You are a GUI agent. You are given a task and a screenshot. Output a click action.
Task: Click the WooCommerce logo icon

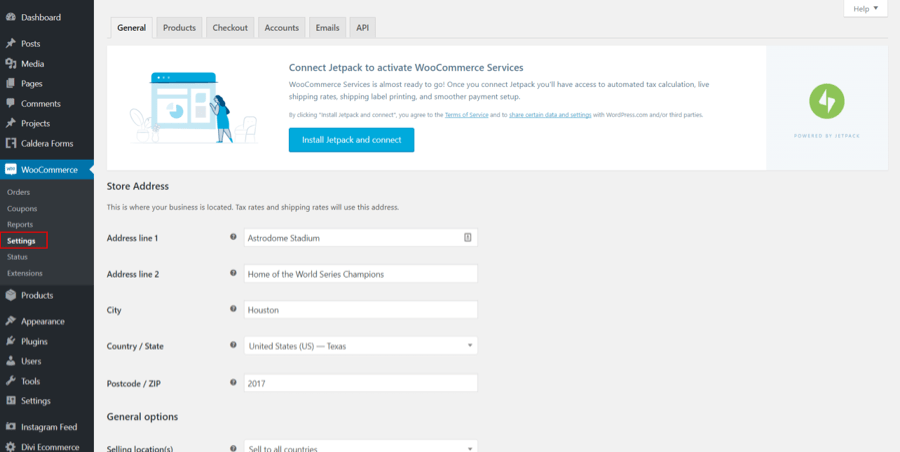click(10, 169)
